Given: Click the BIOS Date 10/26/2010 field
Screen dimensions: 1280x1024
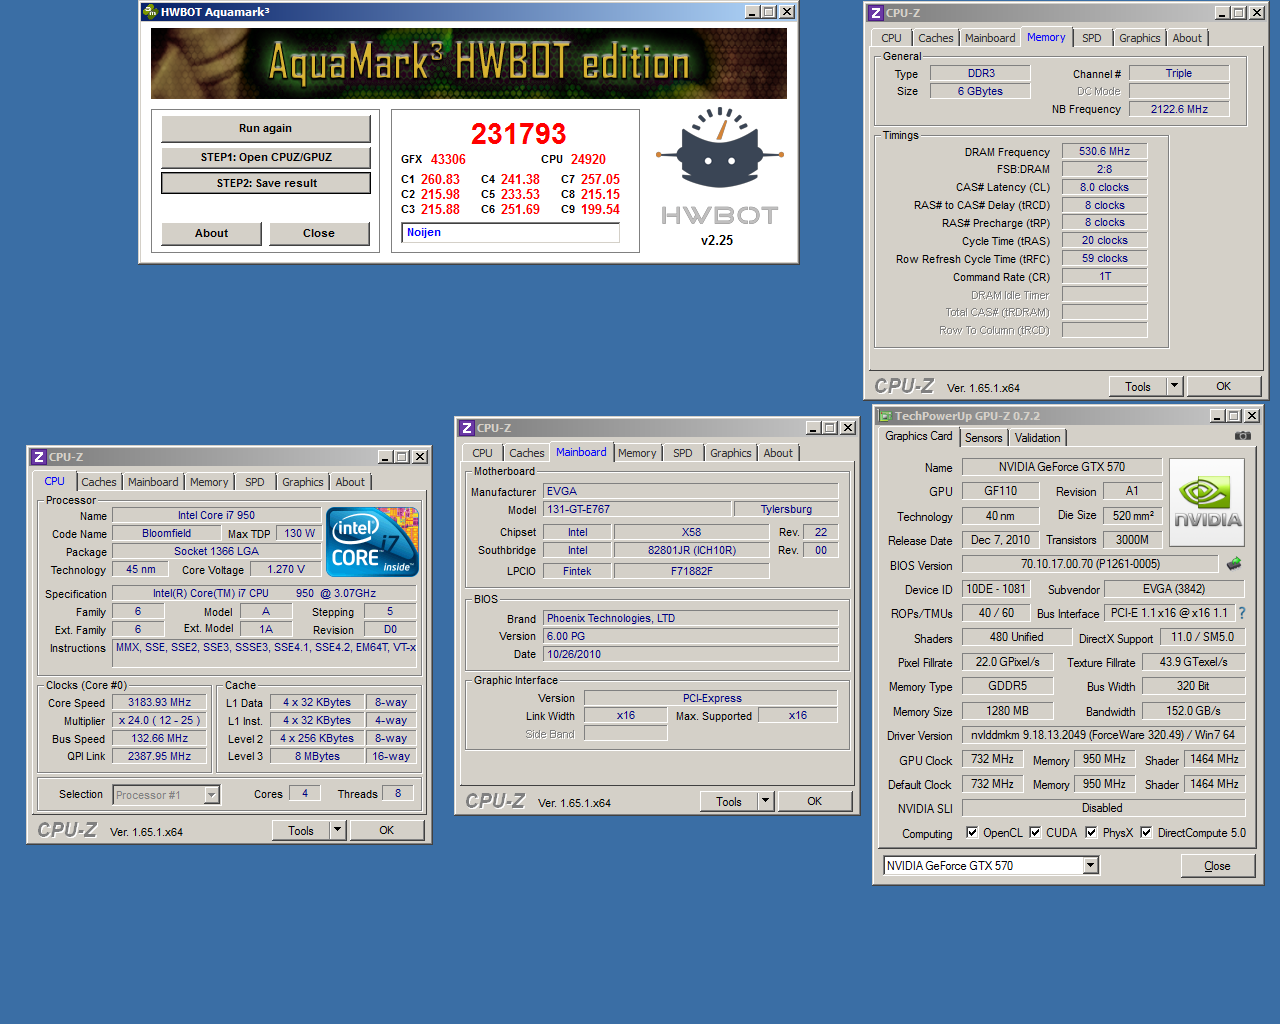Looking at the screenshot, I should [x=691, y=654].
